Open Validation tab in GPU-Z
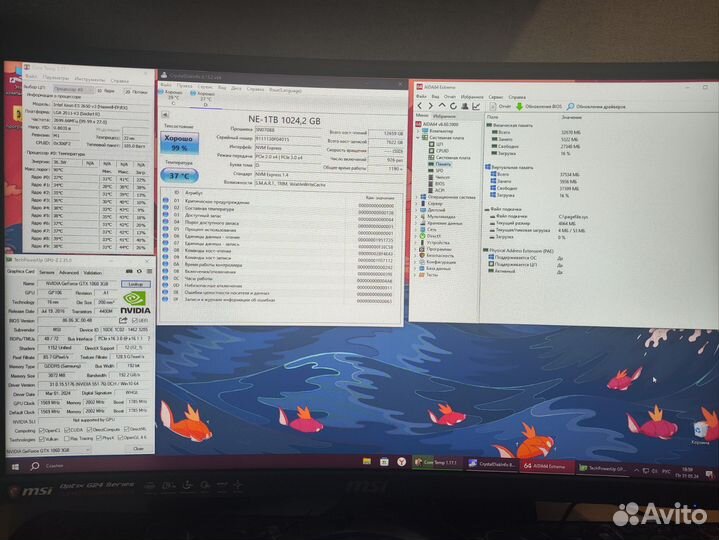The image size is (719, 540). pos(92,272)
